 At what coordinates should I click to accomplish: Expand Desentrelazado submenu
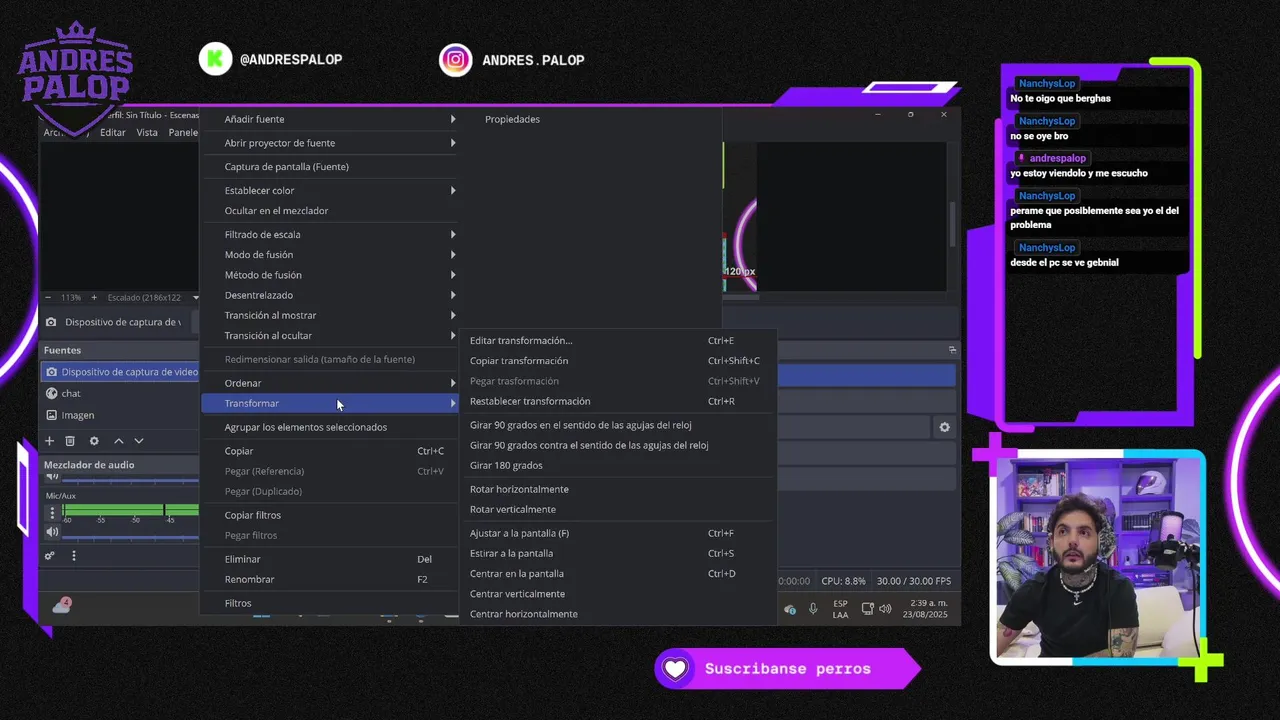[329, 295]
